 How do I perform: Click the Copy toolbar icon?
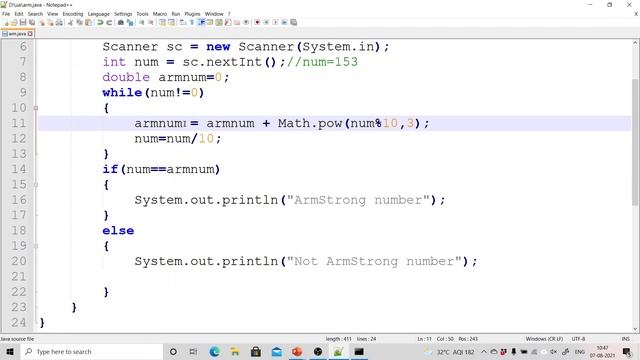80,22
